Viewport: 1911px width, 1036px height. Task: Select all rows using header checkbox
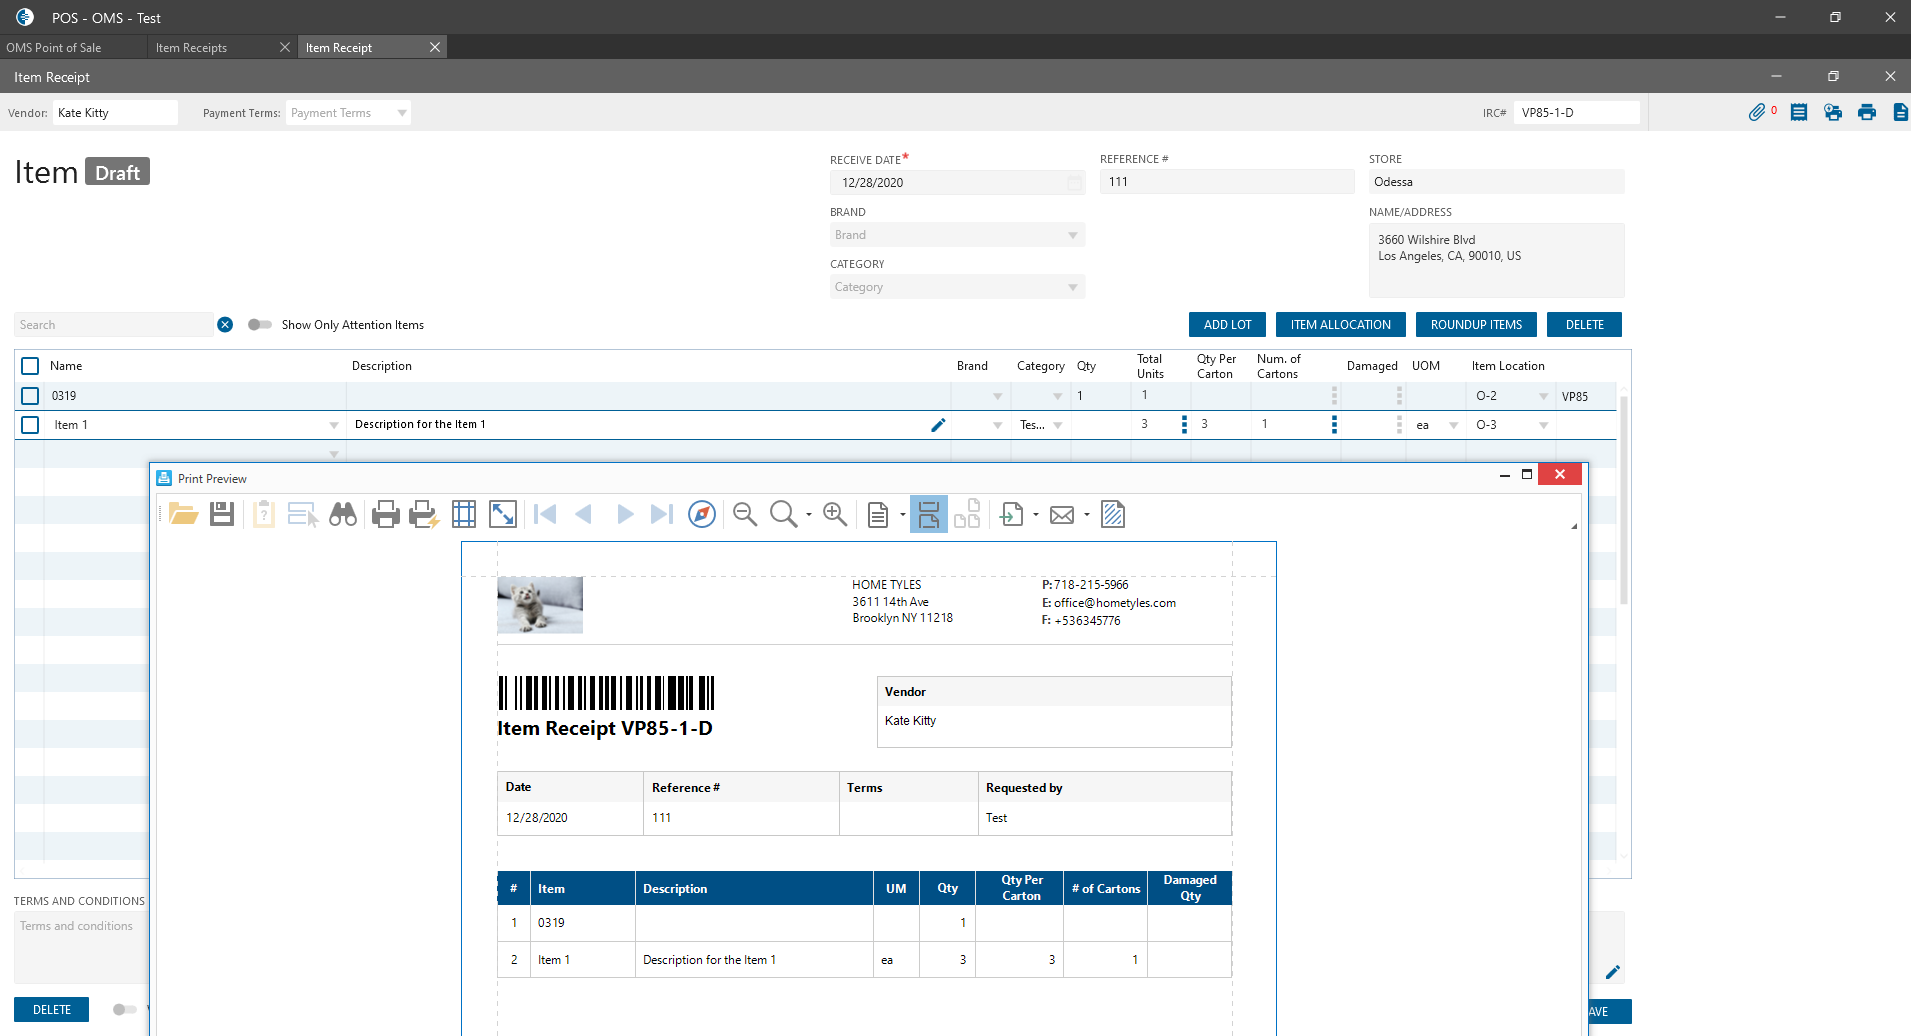[30, 366]
